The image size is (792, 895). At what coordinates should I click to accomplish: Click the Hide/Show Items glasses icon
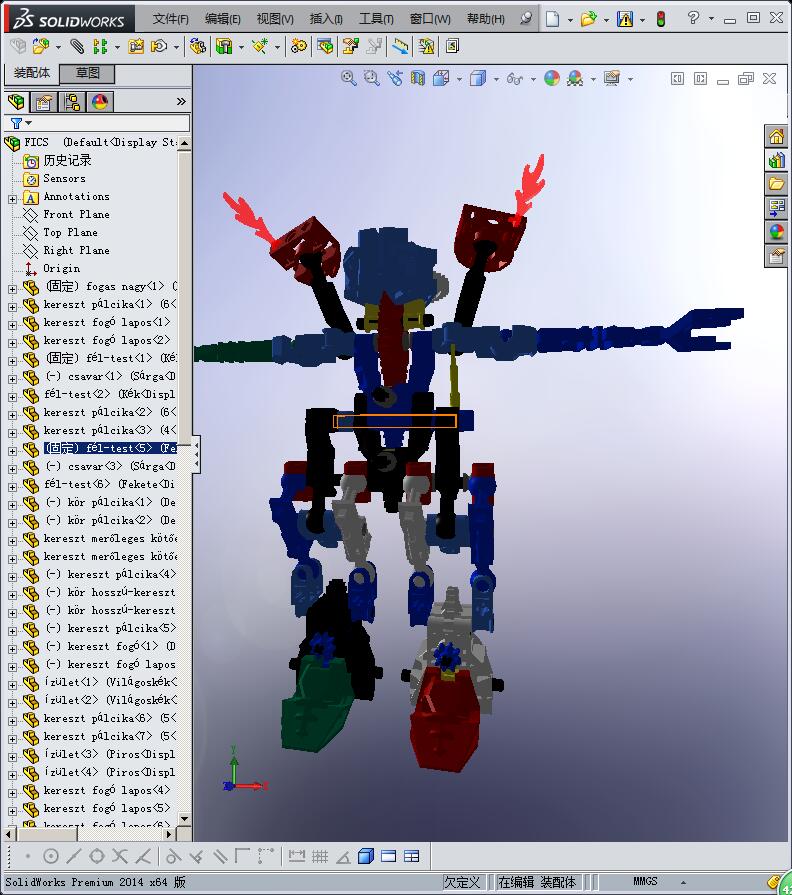[515, 79]
